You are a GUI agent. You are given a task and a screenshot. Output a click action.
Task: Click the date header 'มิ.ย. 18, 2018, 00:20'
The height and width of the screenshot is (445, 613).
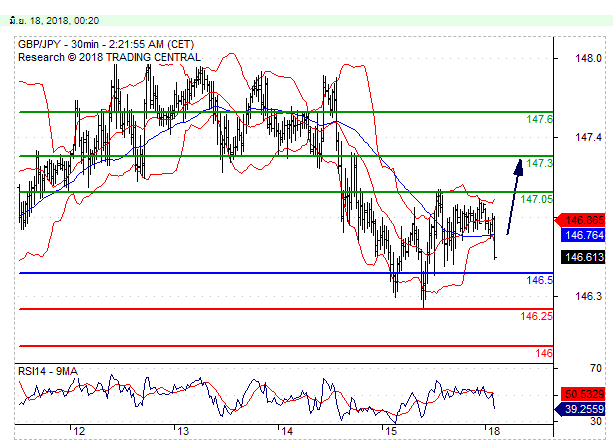coord(54,21)
